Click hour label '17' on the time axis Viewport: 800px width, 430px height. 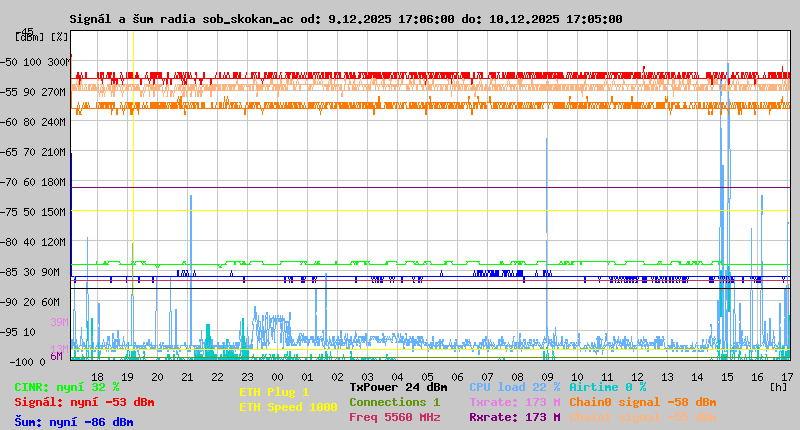click(787, 377)
